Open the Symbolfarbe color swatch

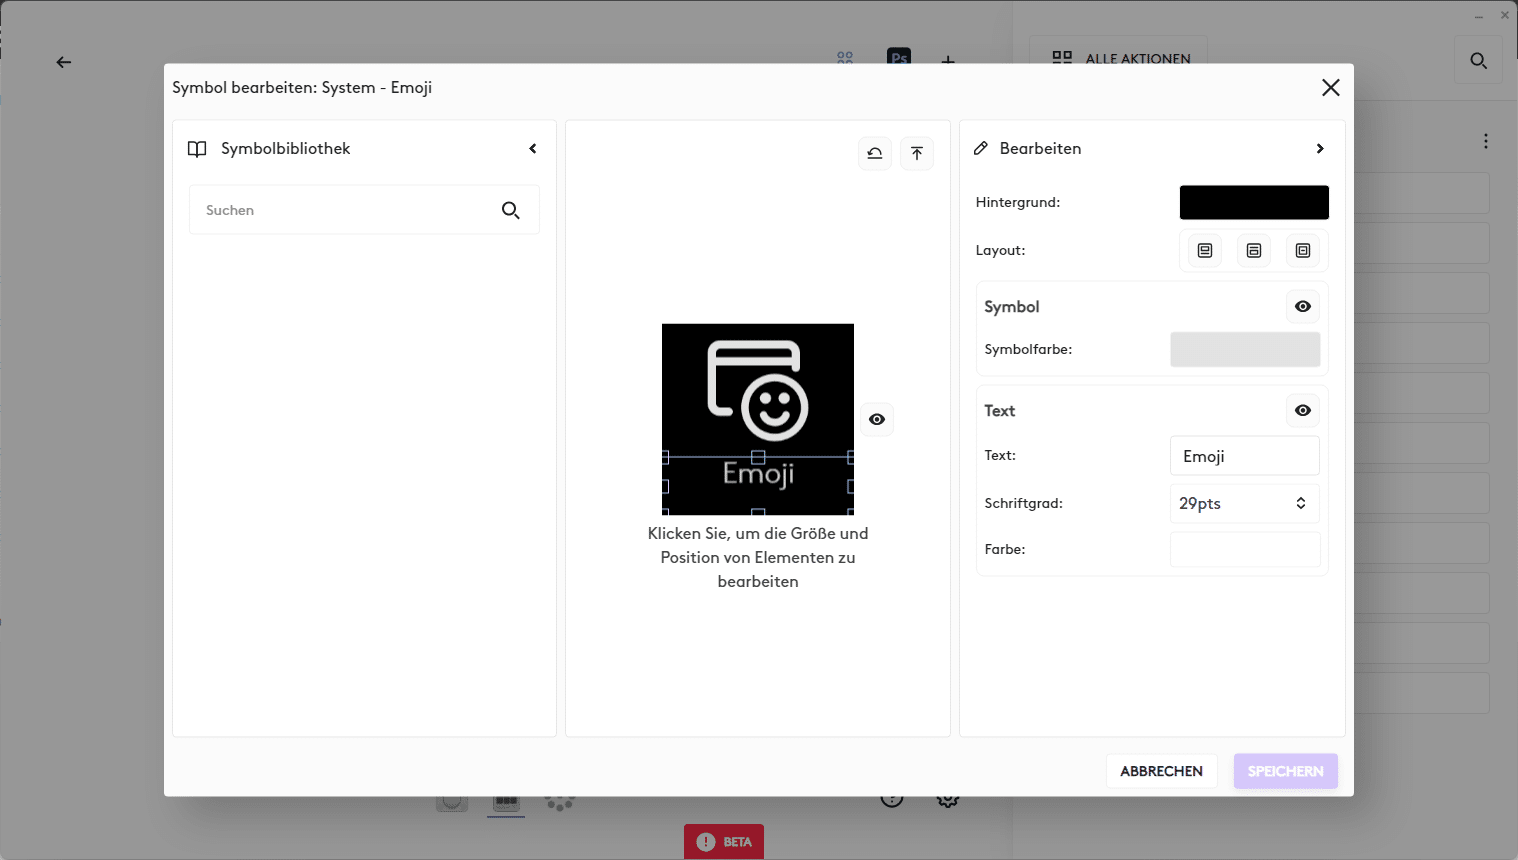click(x=1245, y=350)
